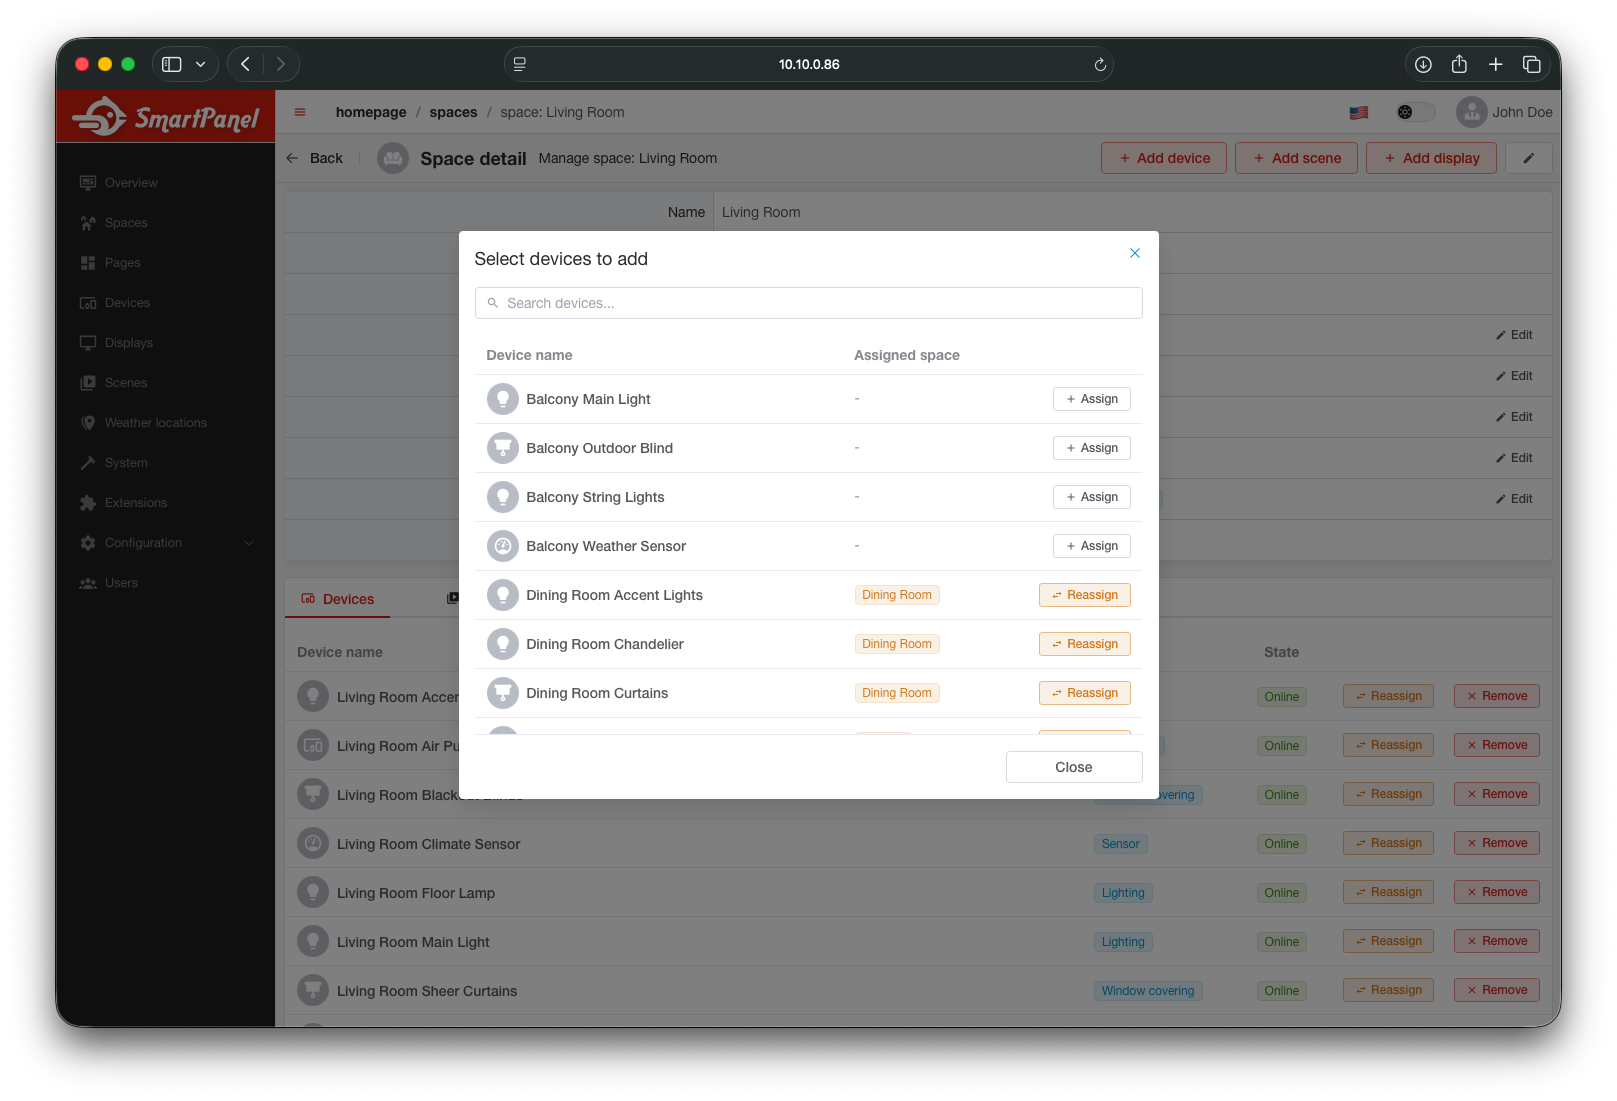
Task: Toggle the dark mode theme switch
Action: click(x=1414, y=112)
